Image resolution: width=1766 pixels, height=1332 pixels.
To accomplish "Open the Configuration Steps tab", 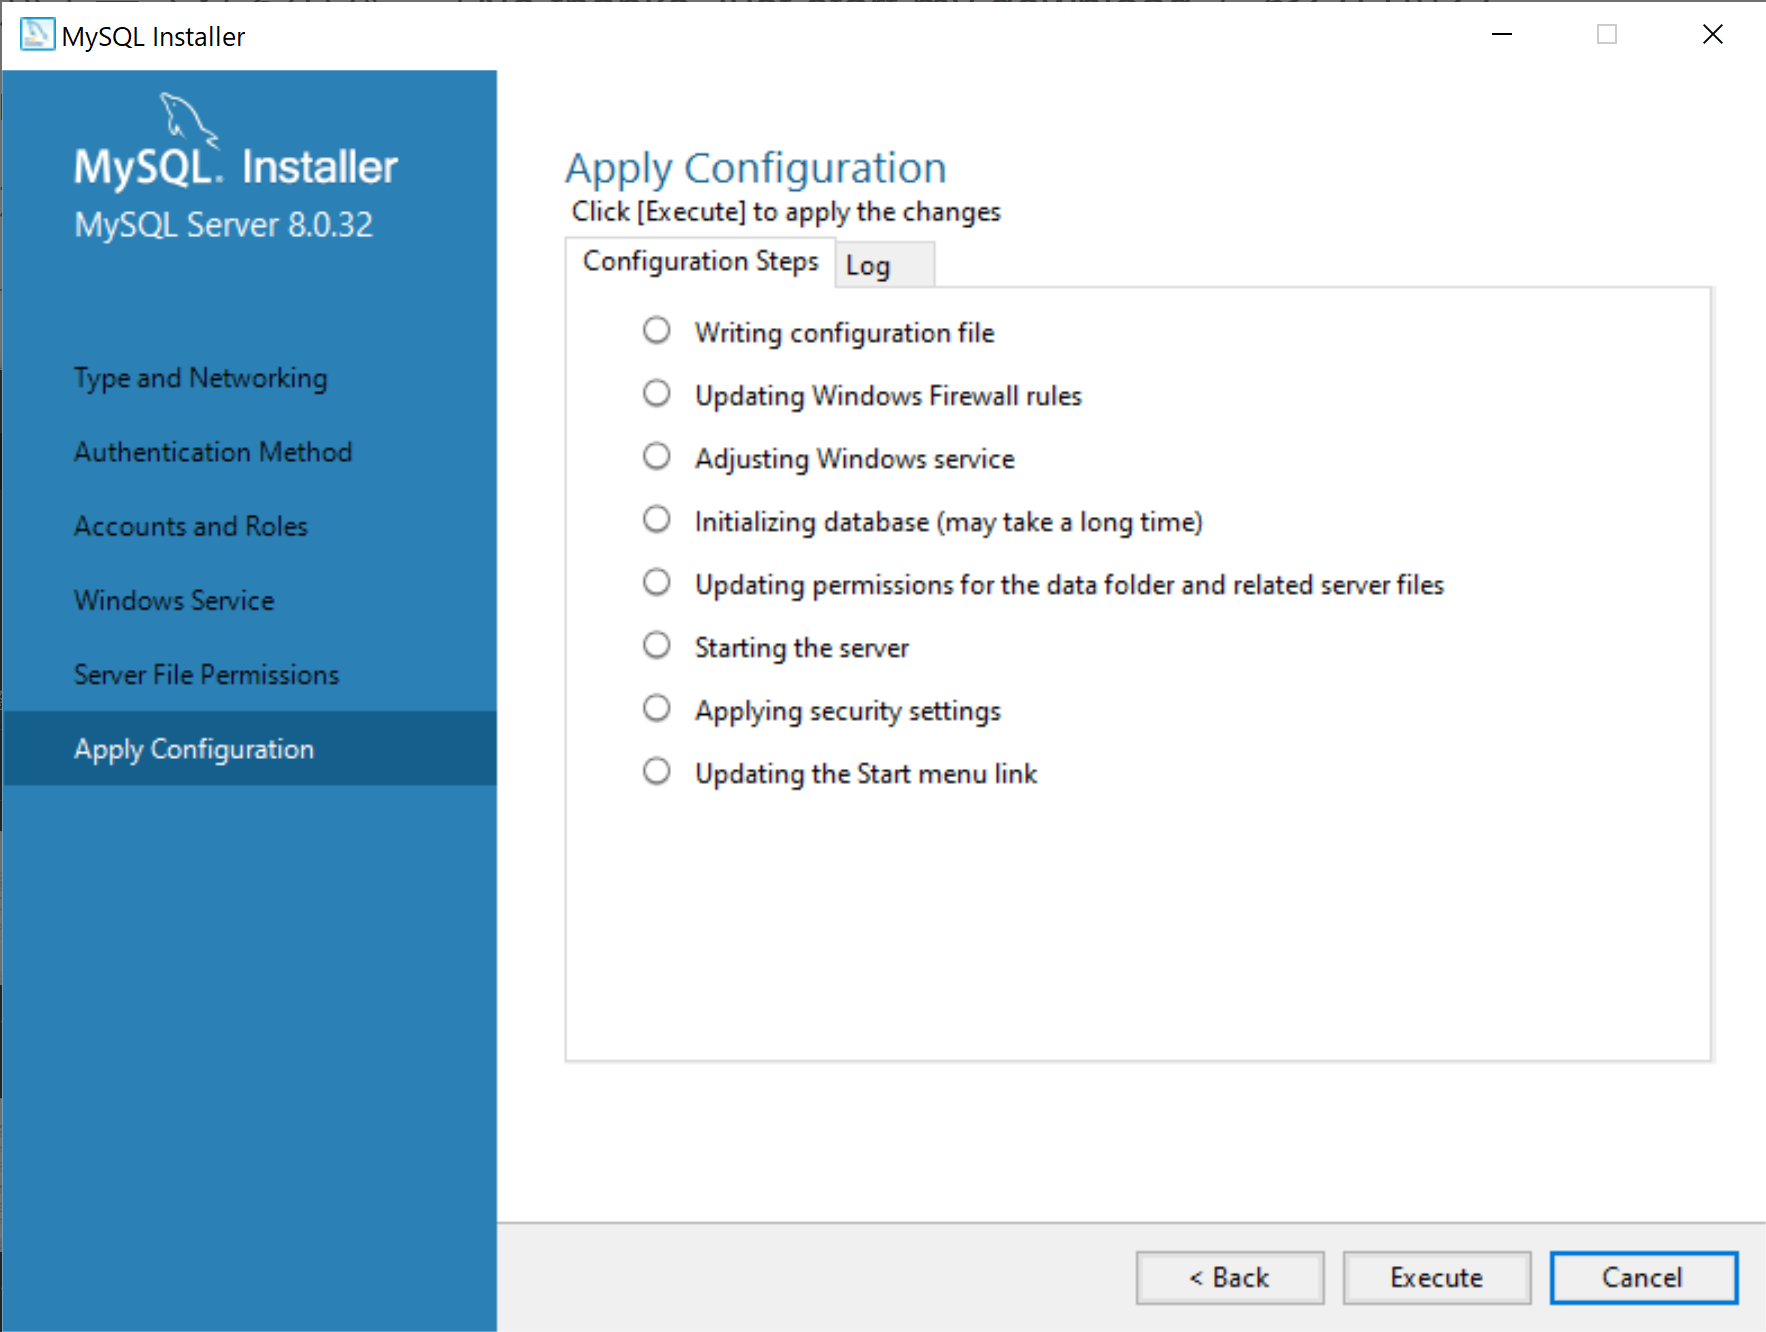I will click(700, 261).
